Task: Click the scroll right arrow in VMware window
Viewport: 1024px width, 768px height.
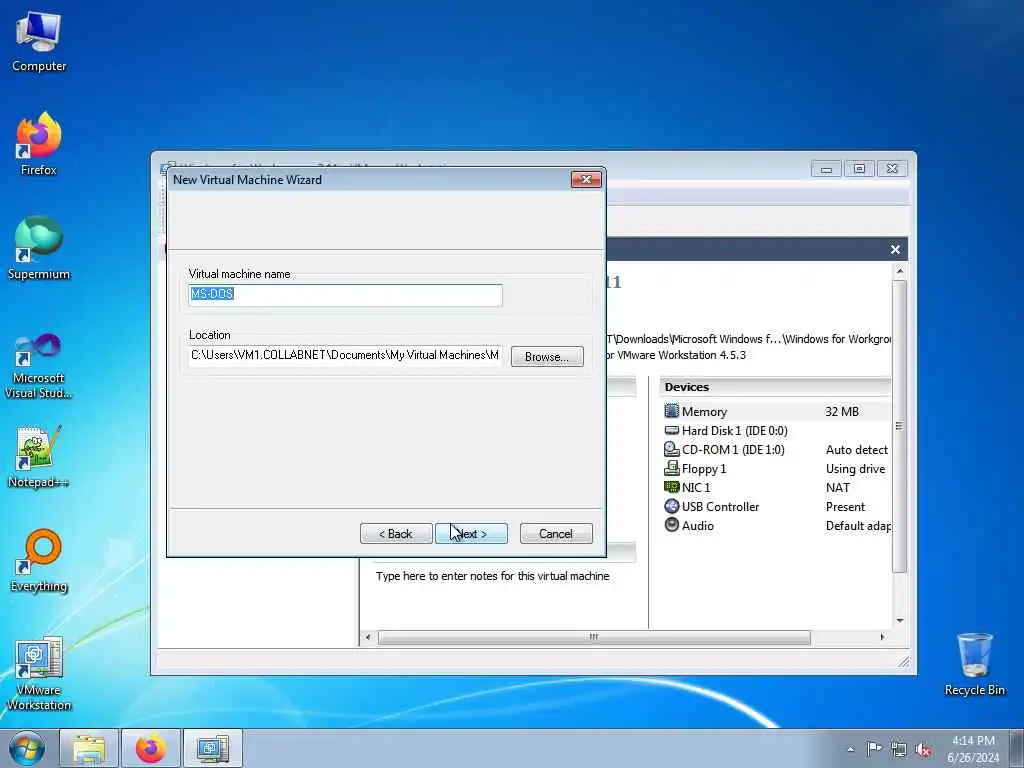Action: click(x=882, y=637)
